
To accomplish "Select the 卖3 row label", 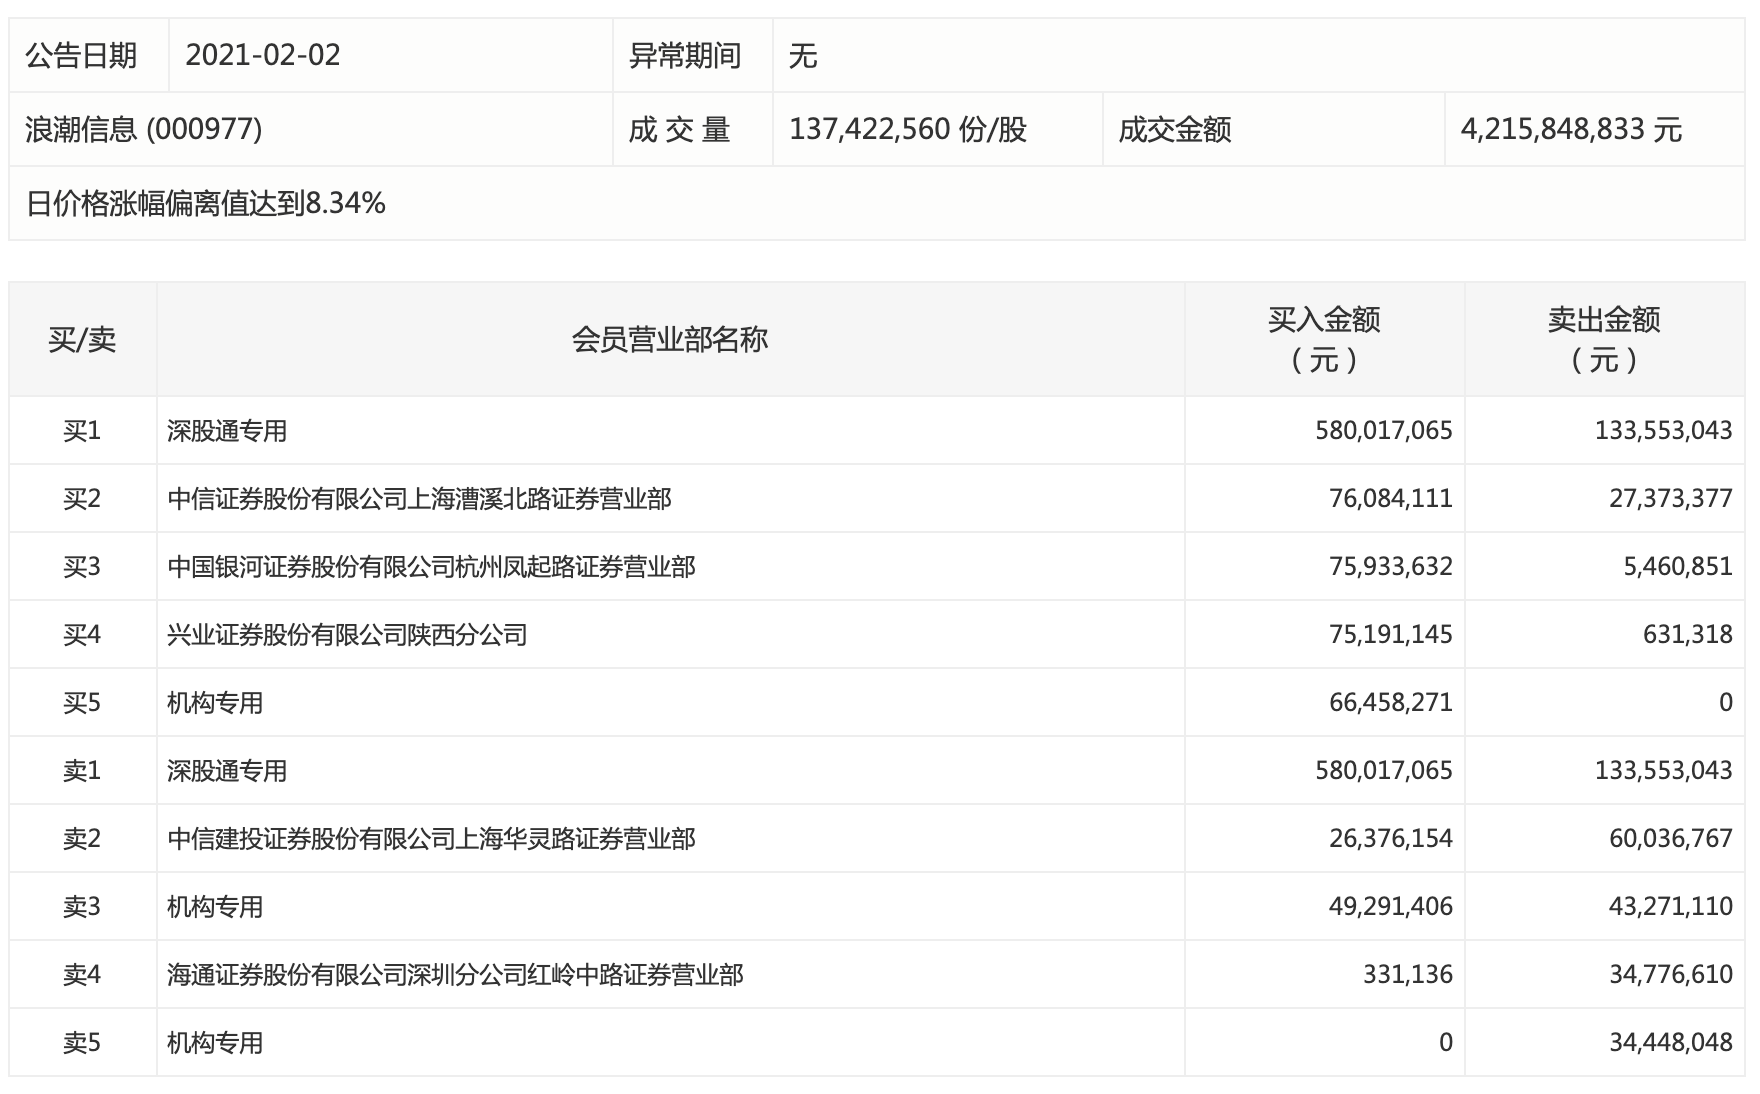I will 82,906.
